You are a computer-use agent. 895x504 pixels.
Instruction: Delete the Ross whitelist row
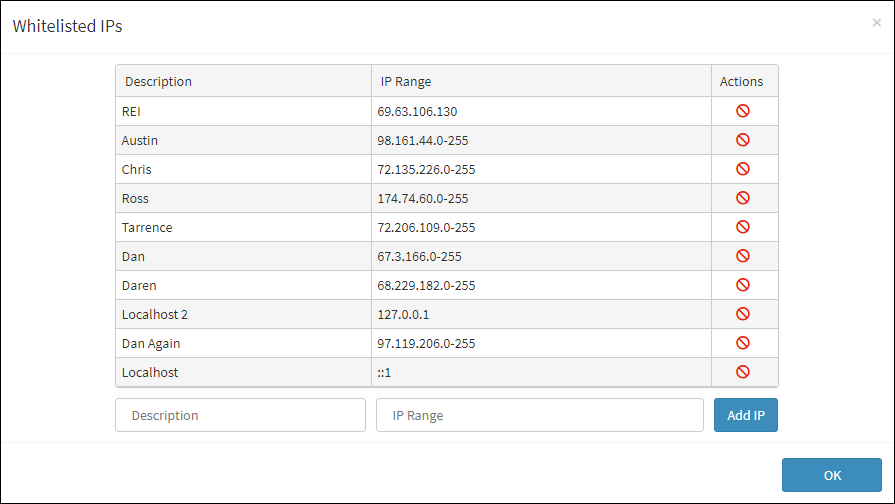(x=743, y=198)
